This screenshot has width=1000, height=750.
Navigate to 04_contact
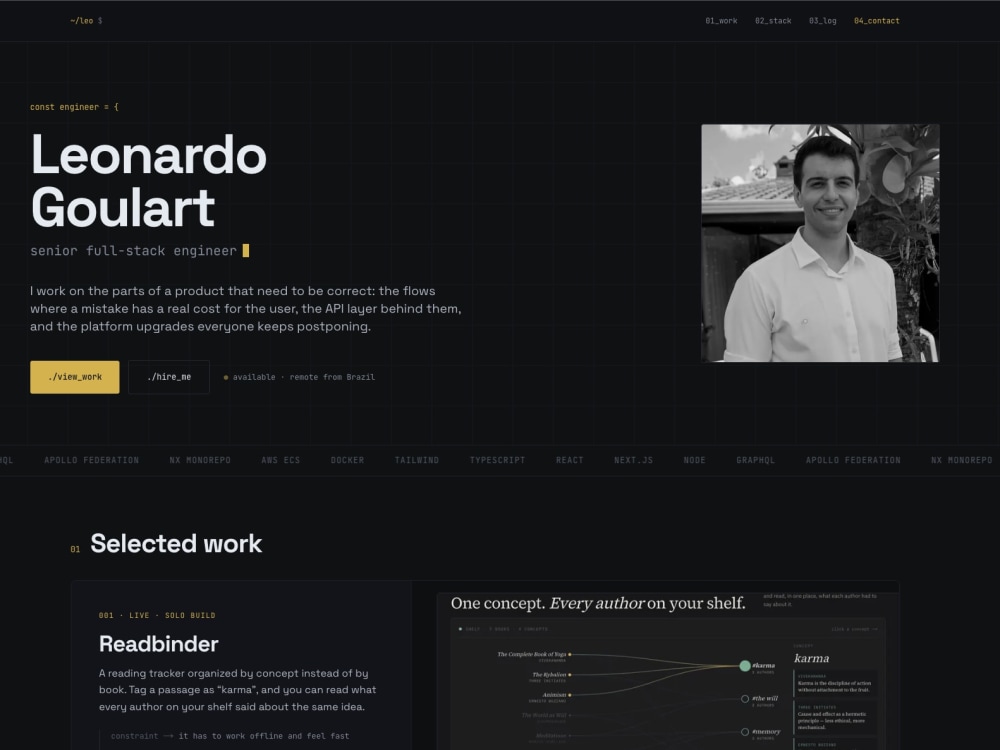click(x=876, y=21)
